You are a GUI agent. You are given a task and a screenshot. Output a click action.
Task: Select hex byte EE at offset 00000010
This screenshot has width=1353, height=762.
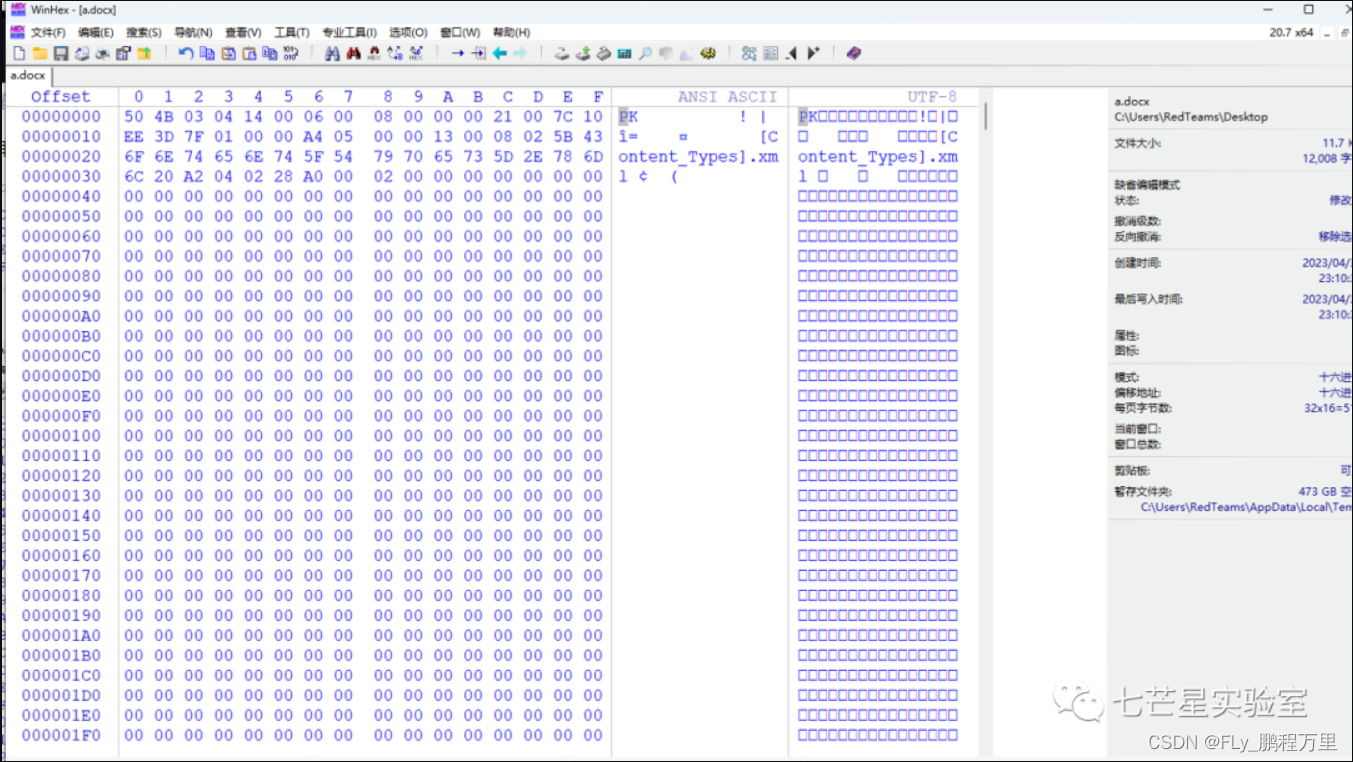point(134,137)
